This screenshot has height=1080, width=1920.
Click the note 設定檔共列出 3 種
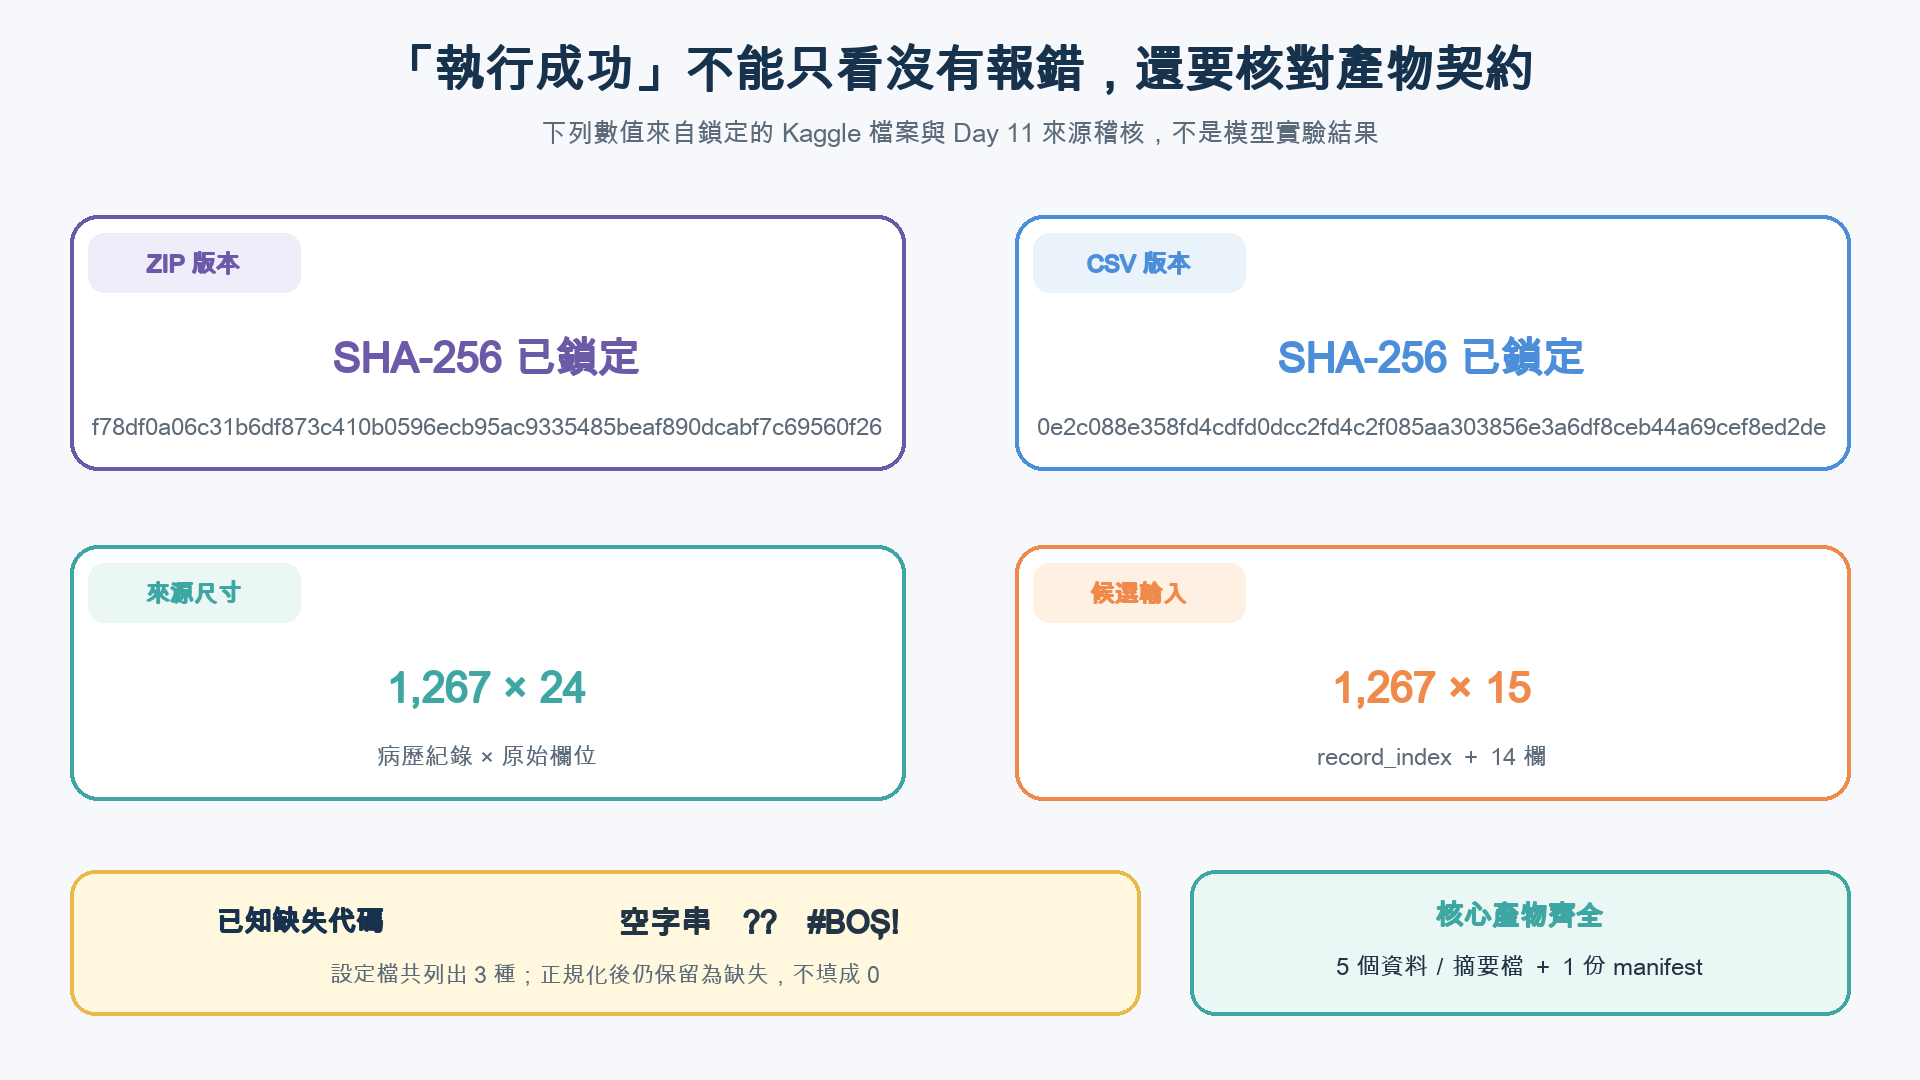pos(605,974)
